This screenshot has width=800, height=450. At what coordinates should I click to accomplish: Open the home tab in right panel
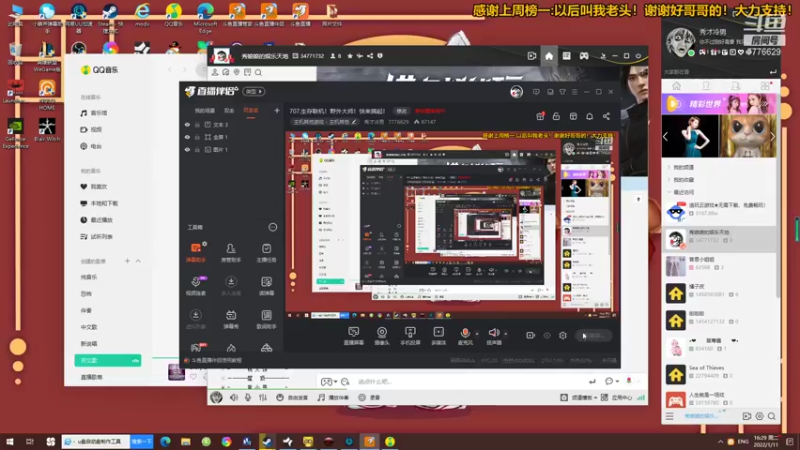tap(677, 86)
